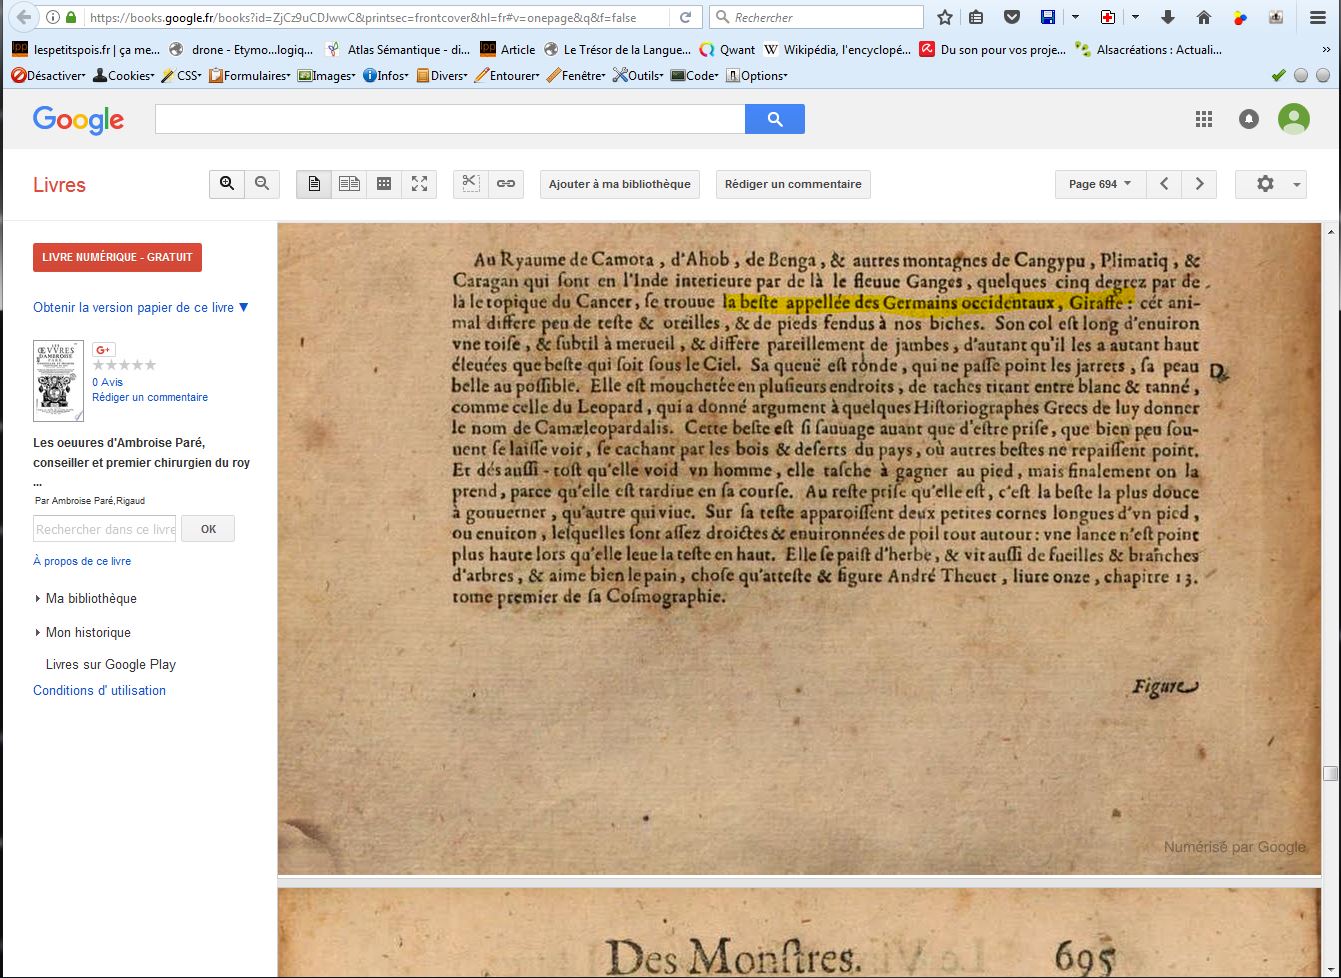Expand Ma bibliothèque in sidebar

[x=90, y=598]
